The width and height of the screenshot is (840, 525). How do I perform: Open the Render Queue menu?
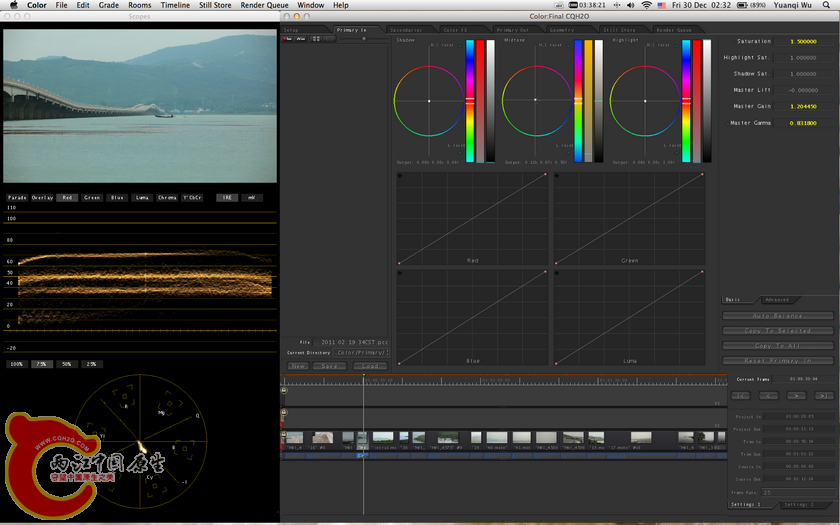(264, 5)
